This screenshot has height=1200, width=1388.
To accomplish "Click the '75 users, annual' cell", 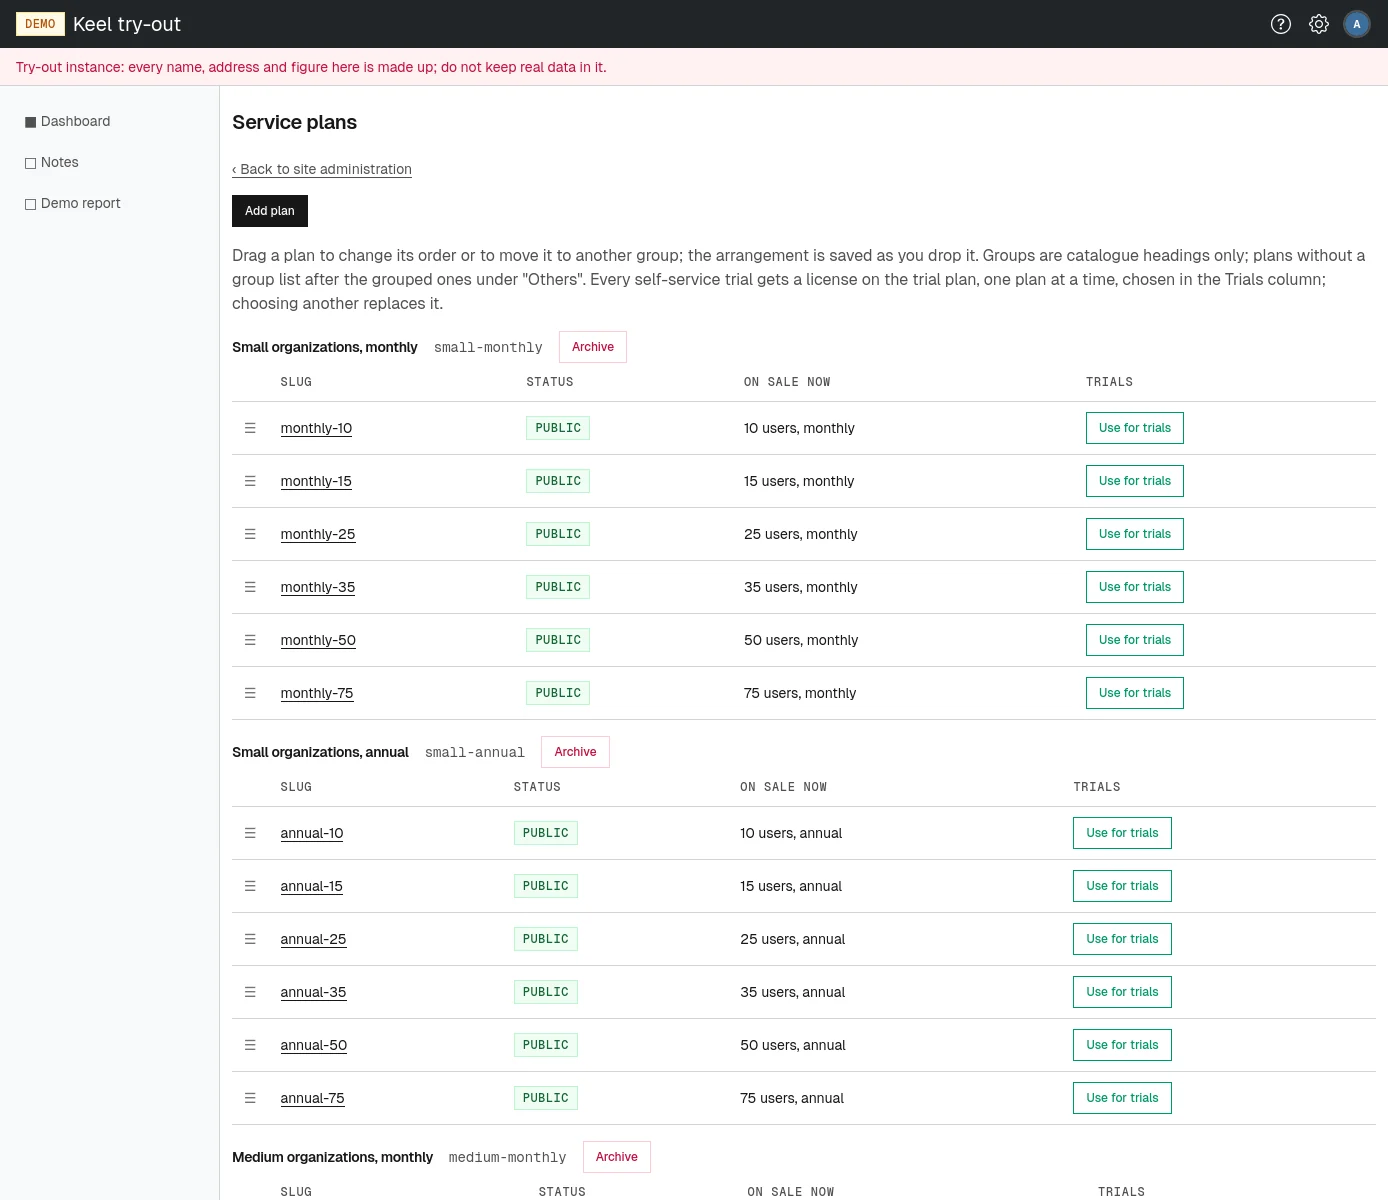I will pos(792,1098).
